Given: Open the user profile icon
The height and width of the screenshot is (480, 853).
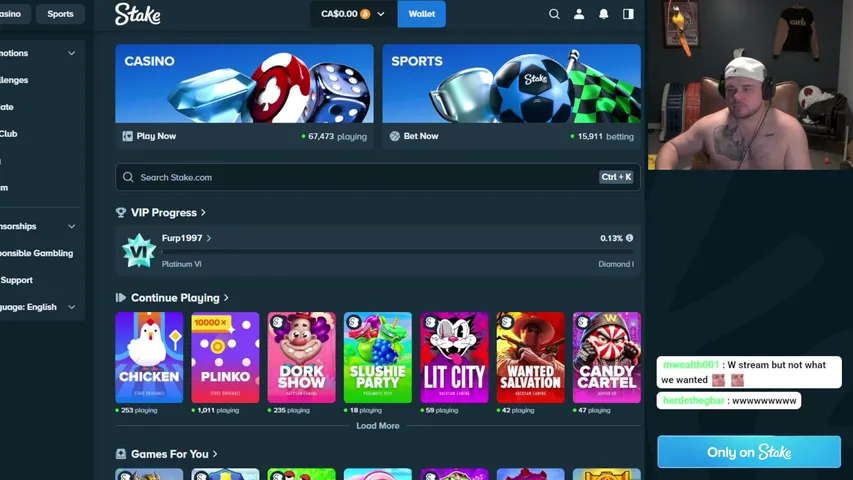Looking at the screenshot, I should [579, 14].
